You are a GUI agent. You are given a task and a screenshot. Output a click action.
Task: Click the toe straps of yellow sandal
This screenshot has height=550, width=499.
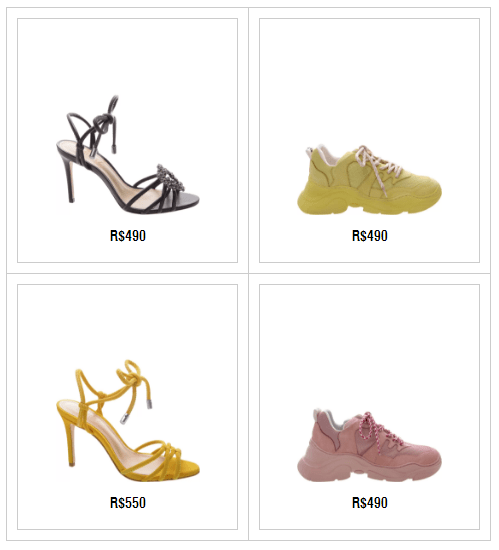coord(160,458)
